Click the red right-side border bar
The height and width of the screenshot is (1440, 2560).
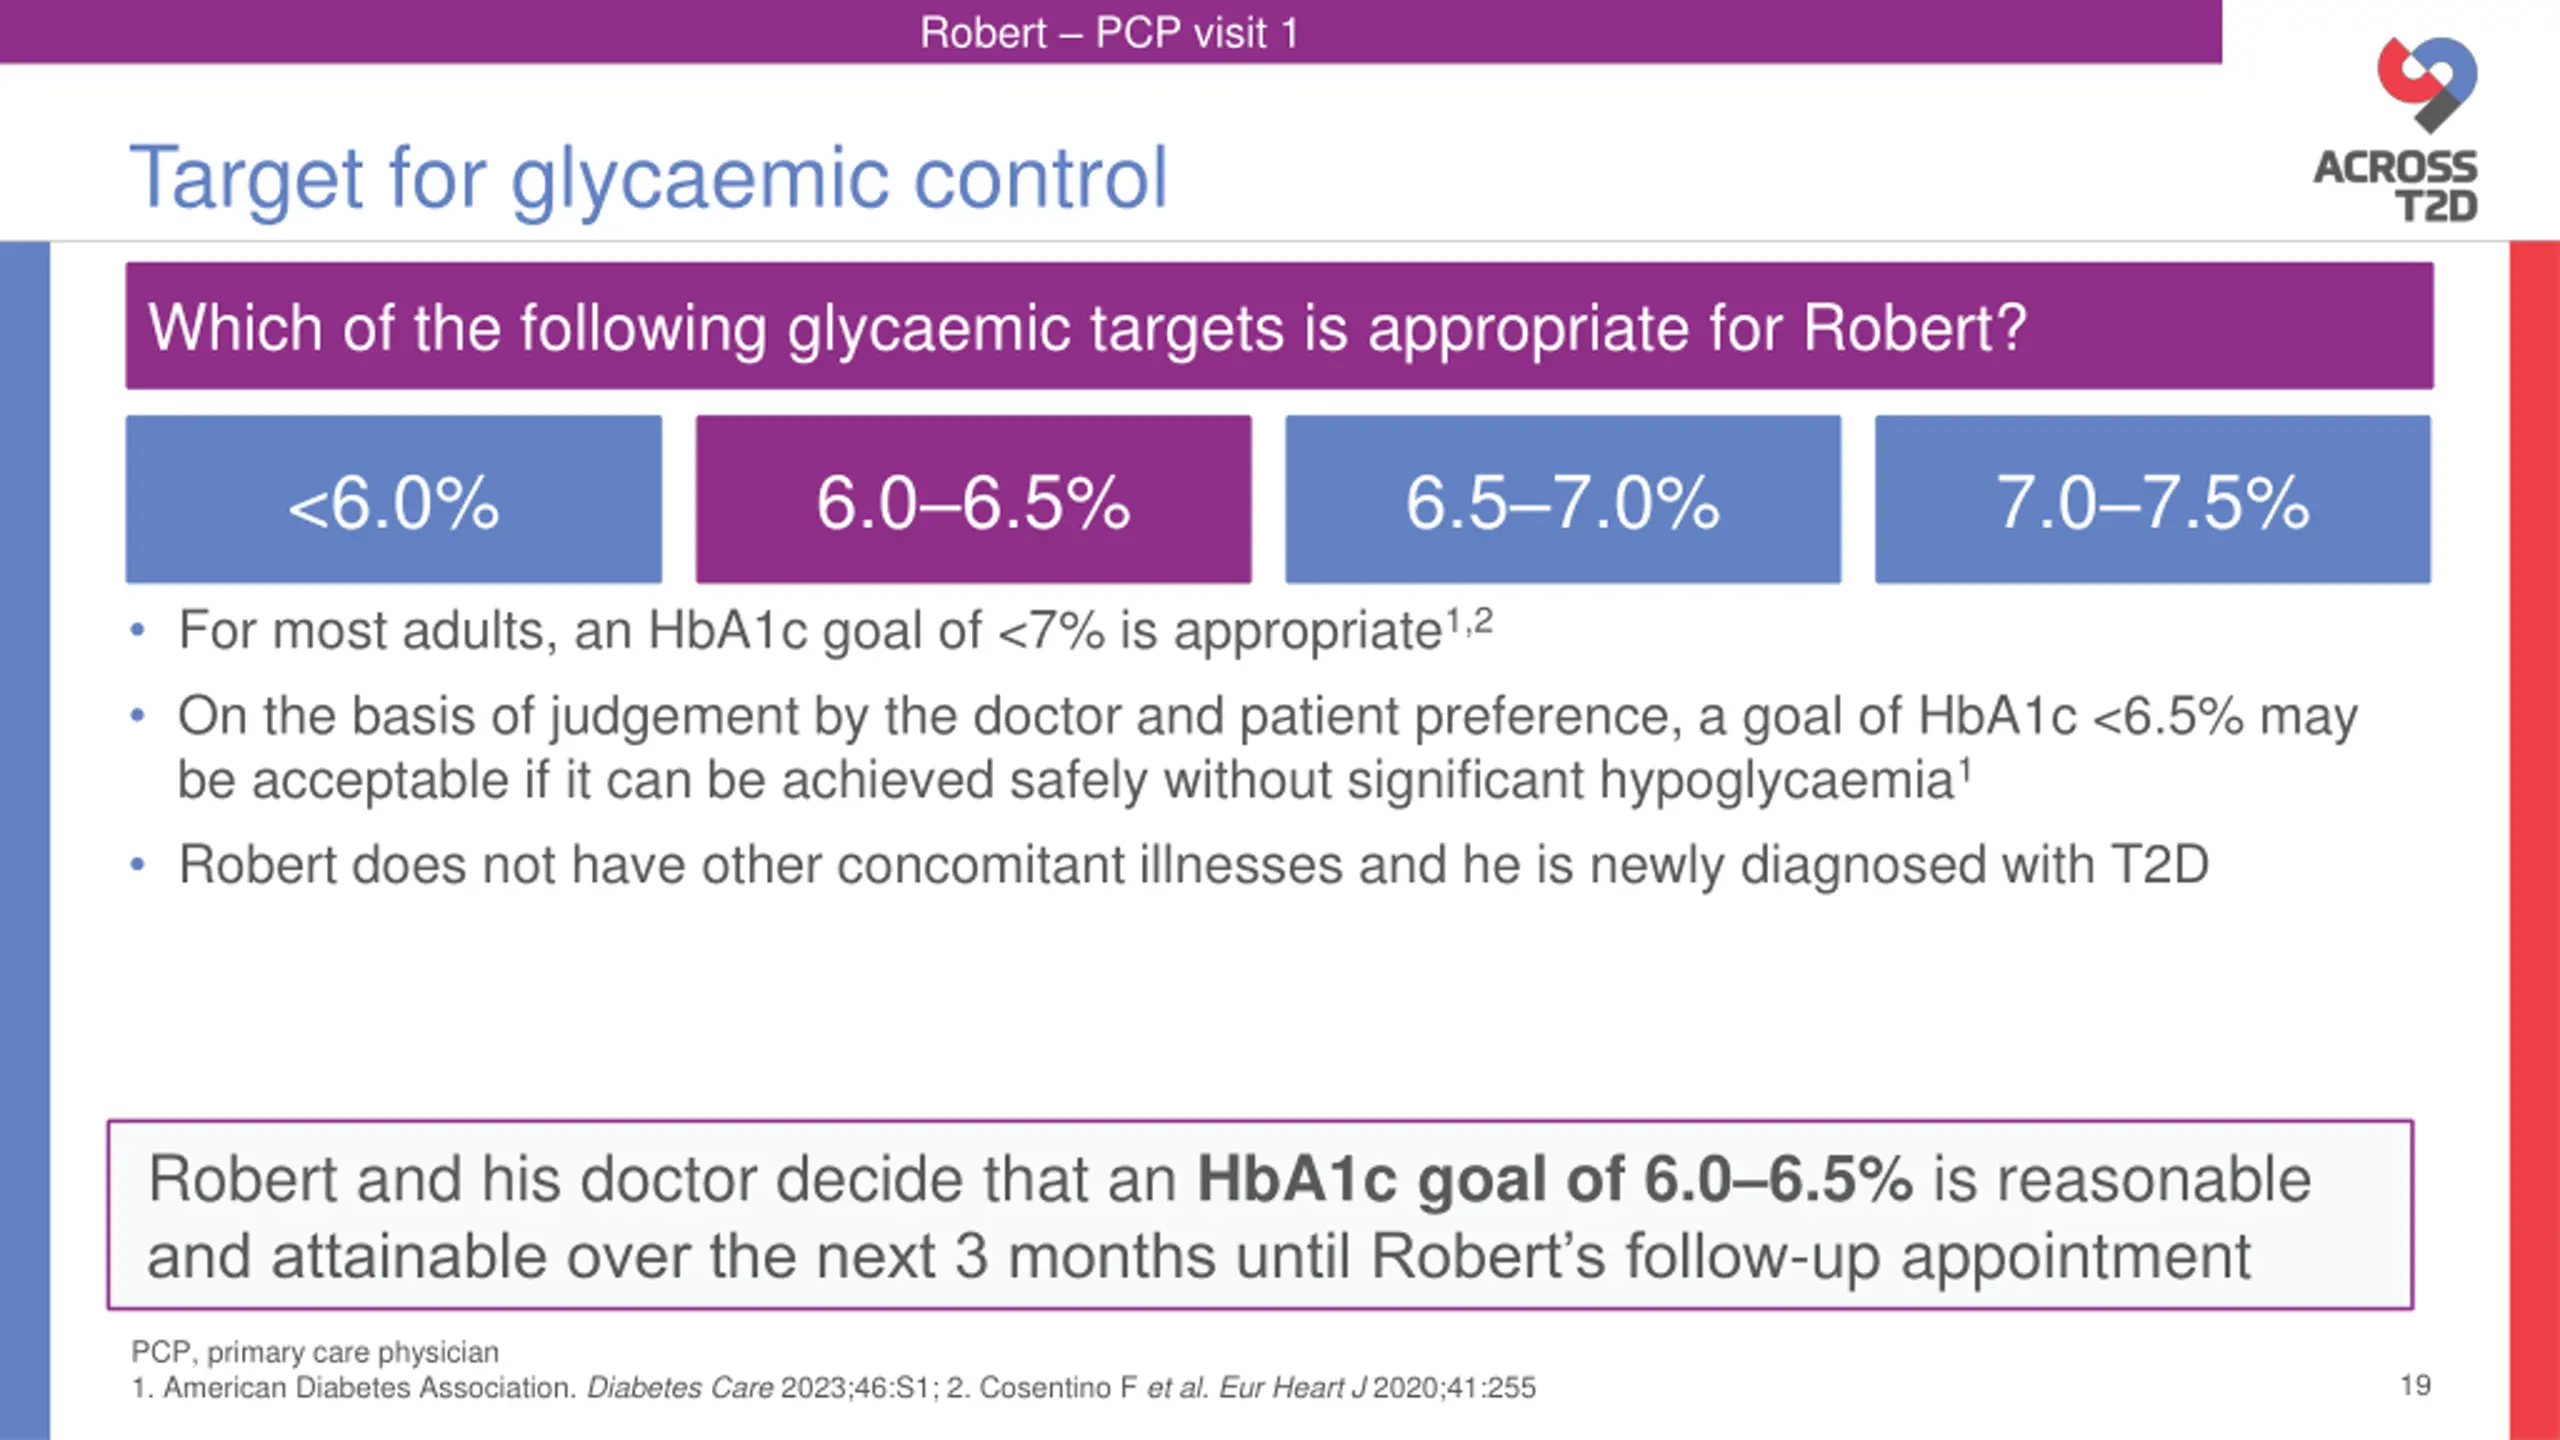[2534, 840]
